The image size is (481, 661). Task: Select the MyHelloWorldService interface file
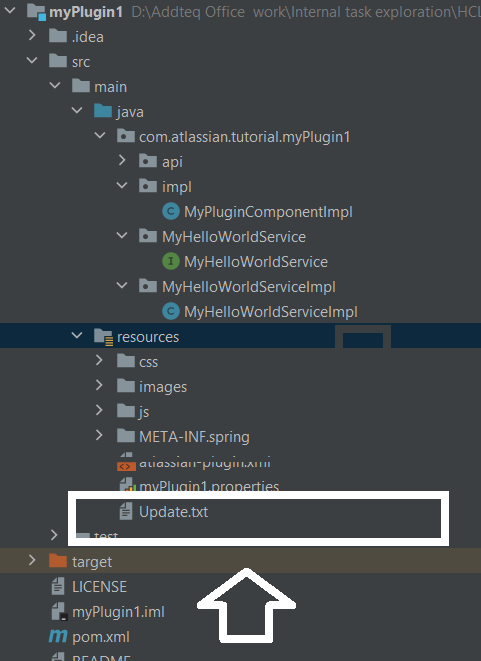point(256,262)
